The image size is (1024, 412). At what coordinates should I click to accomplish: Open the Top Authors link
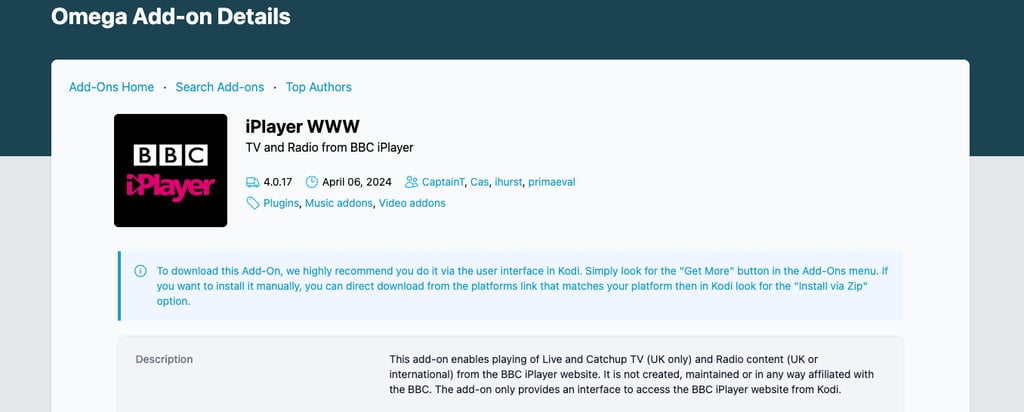pos(319,87)
